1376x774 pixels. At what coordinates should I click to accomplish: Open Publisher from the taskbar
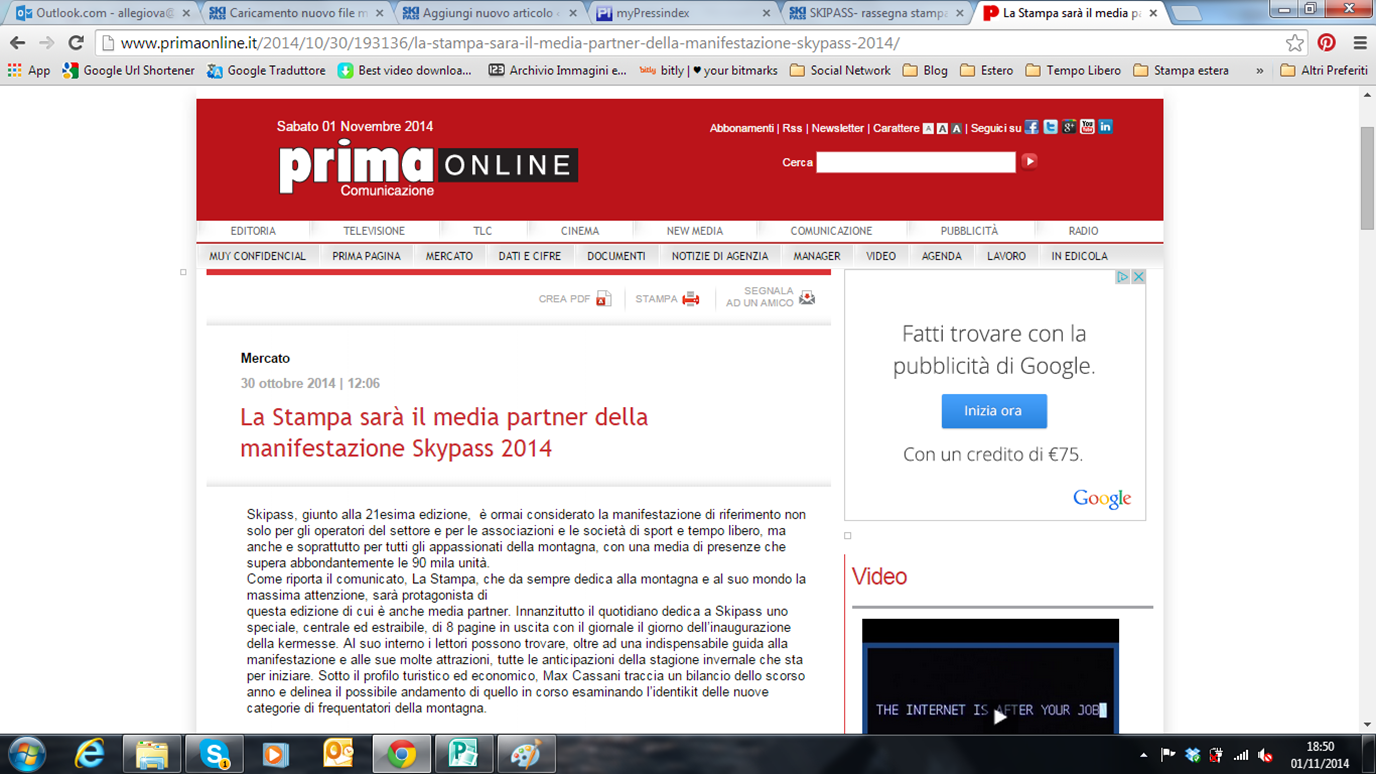coord(463,754)
